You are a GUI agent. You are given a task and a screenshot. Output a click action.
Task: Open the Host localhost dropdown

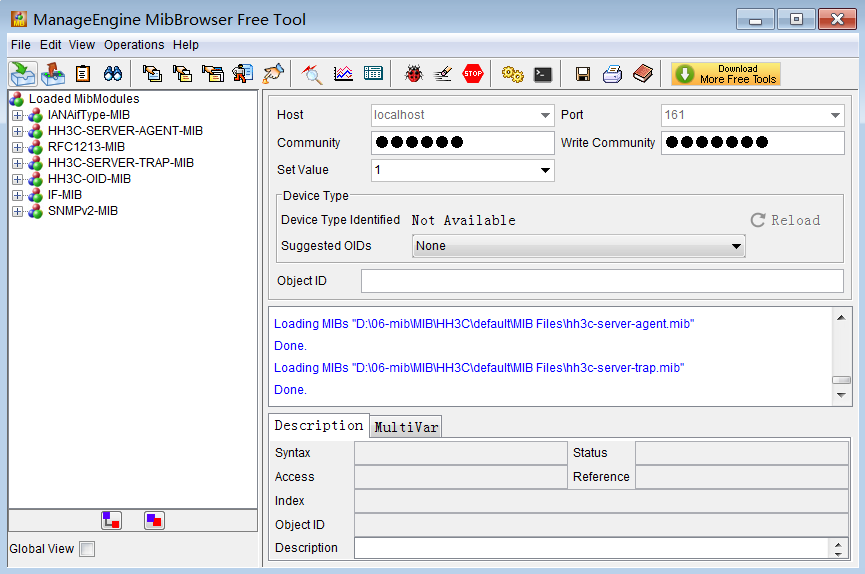point(545,115)
